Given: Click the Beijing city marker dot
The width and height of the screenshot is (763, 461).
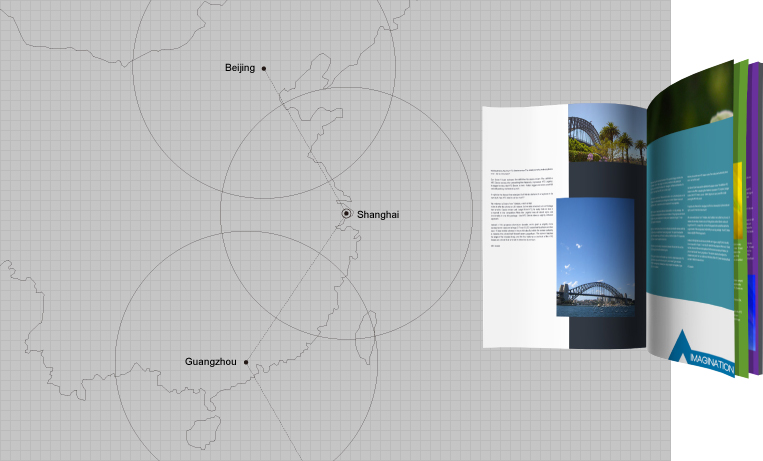Looking at the screenshot, I should click(264, 69).
